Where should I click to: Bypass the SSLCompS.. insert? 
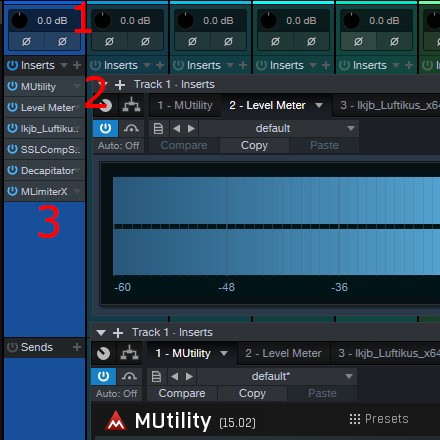point(12,149)
